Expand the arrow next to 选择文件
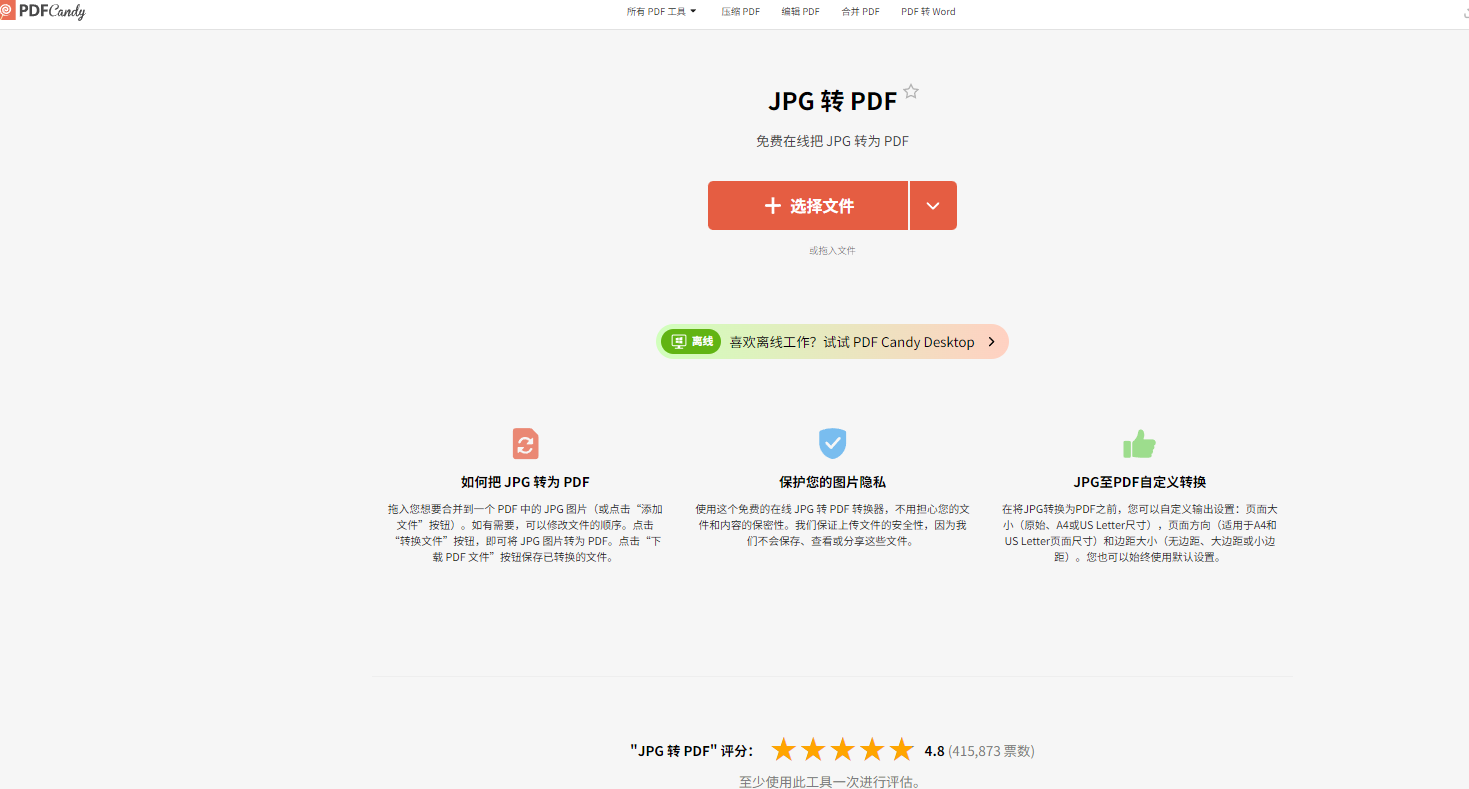Viewport: 1469px width, 789px height. tap(933, 206)
